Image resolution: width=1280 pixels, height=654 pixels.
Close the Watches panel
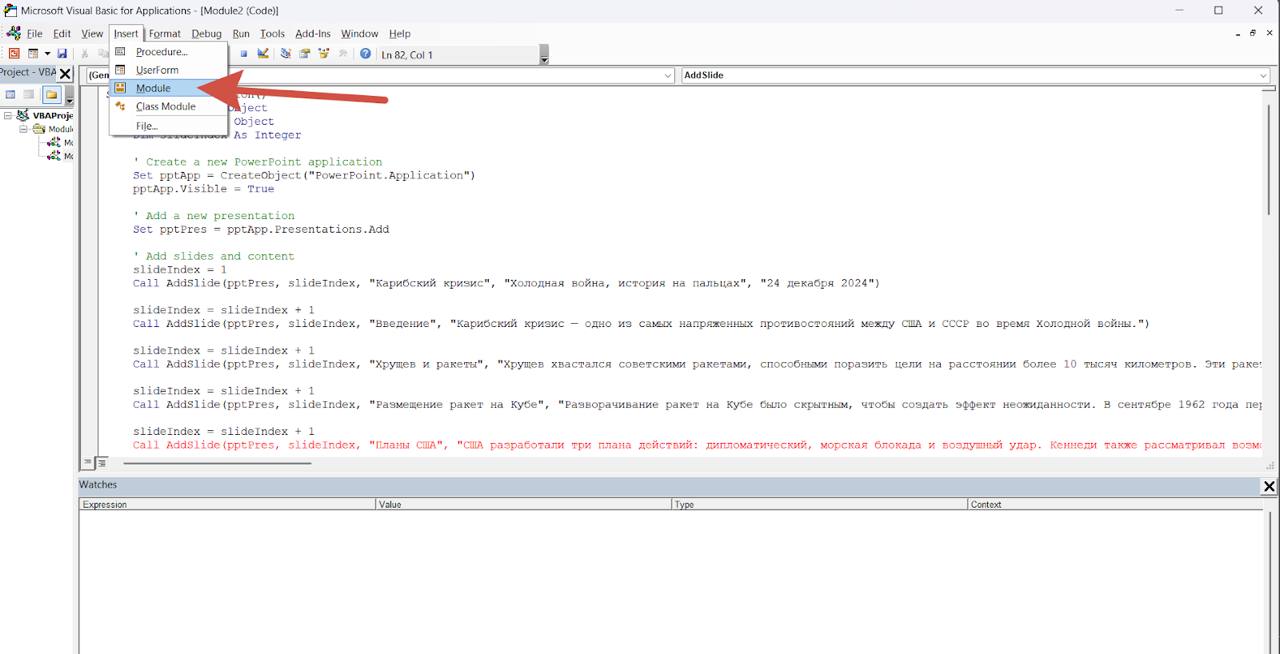coord(1269,486)
